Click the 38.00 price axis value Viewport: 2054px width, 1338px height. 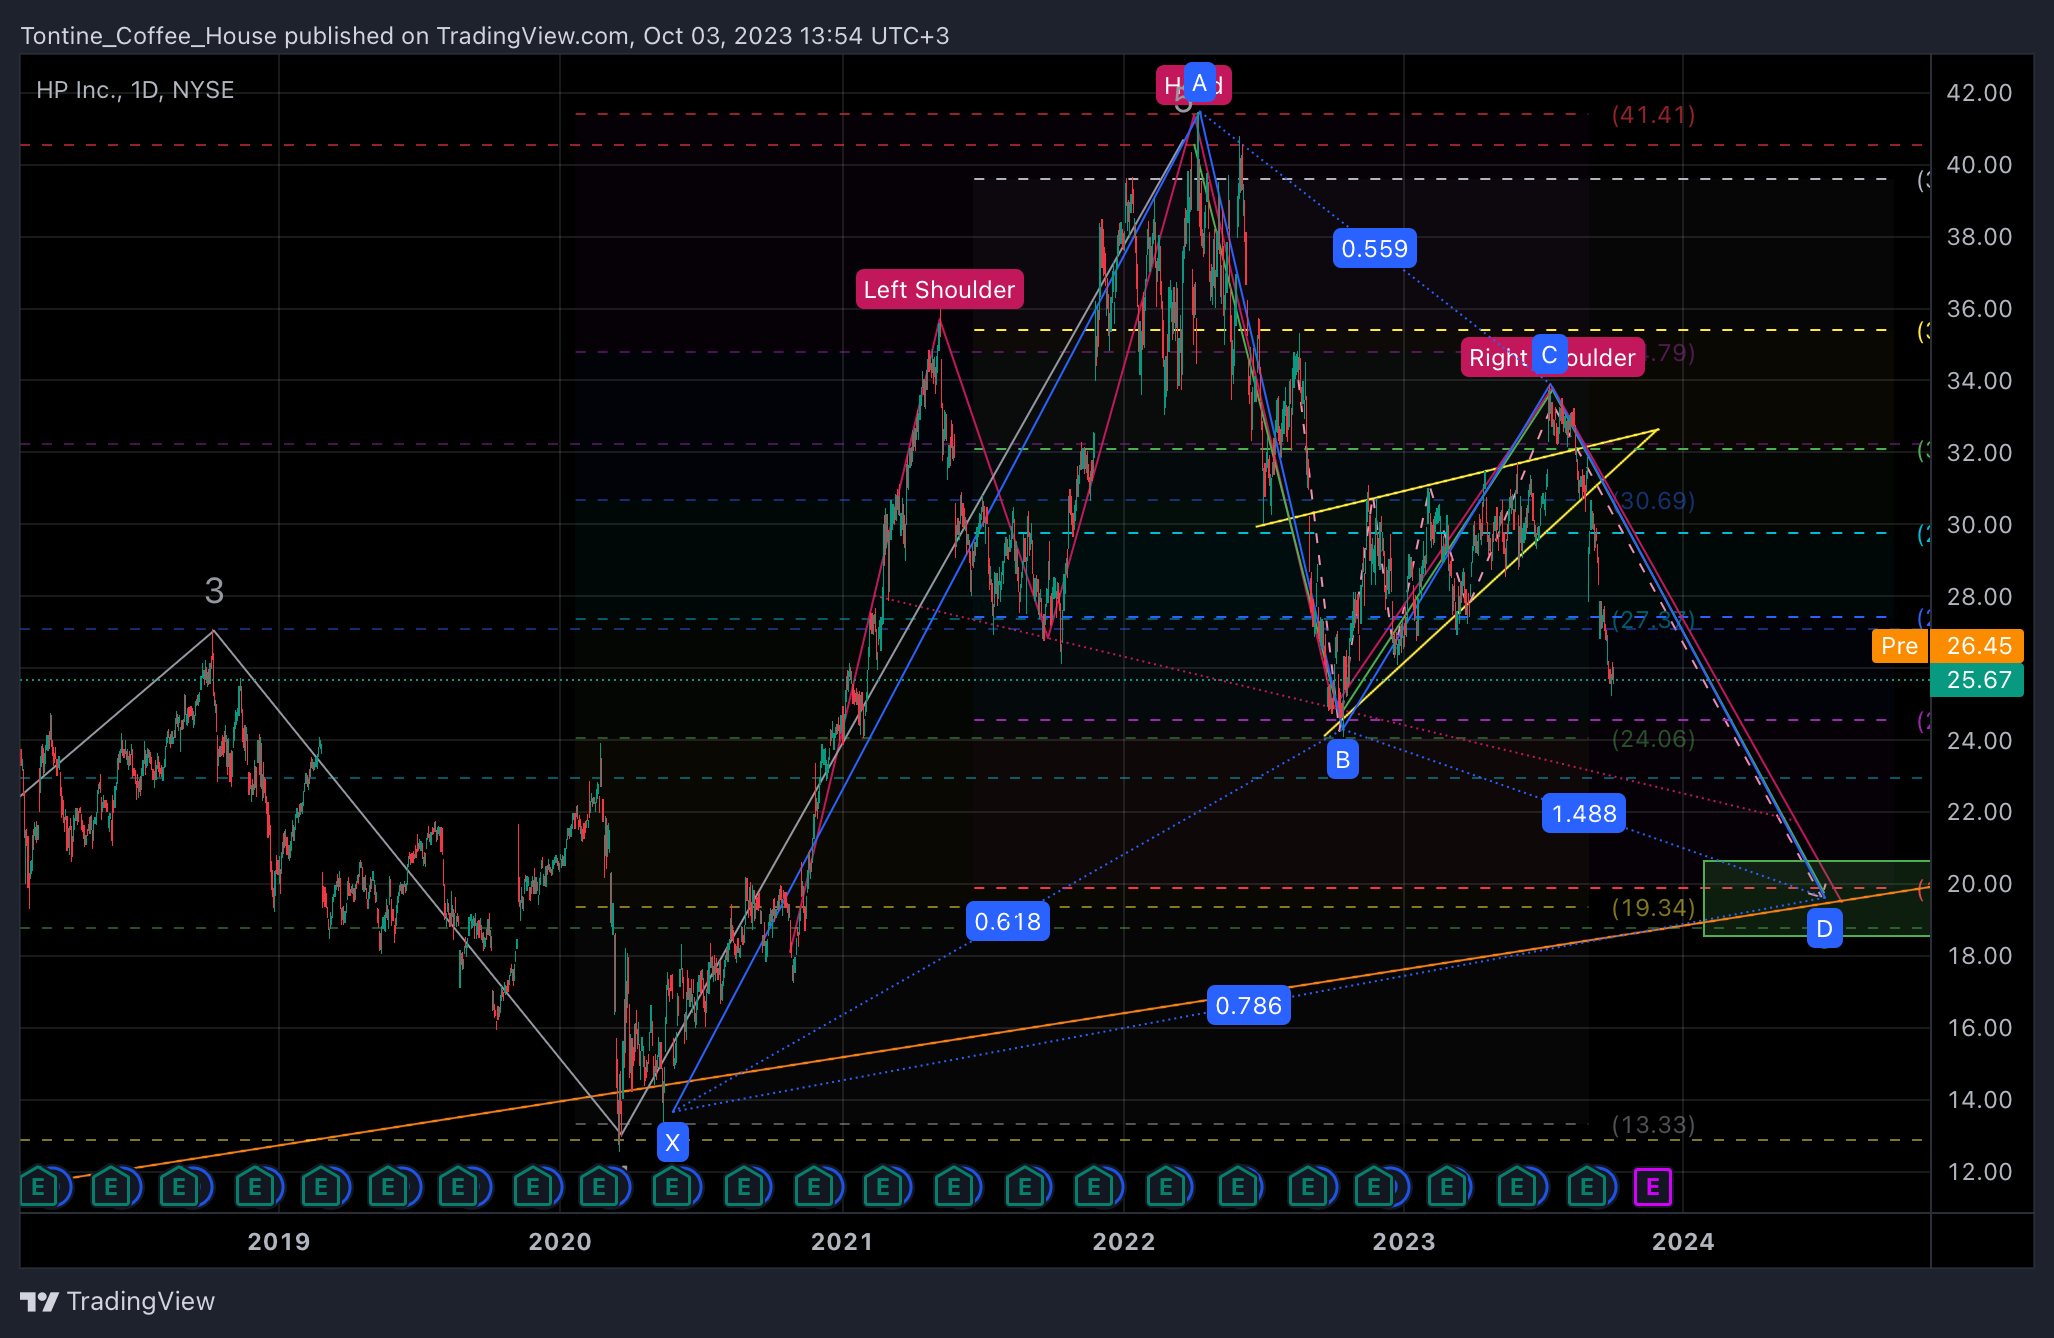(1979, 237)
